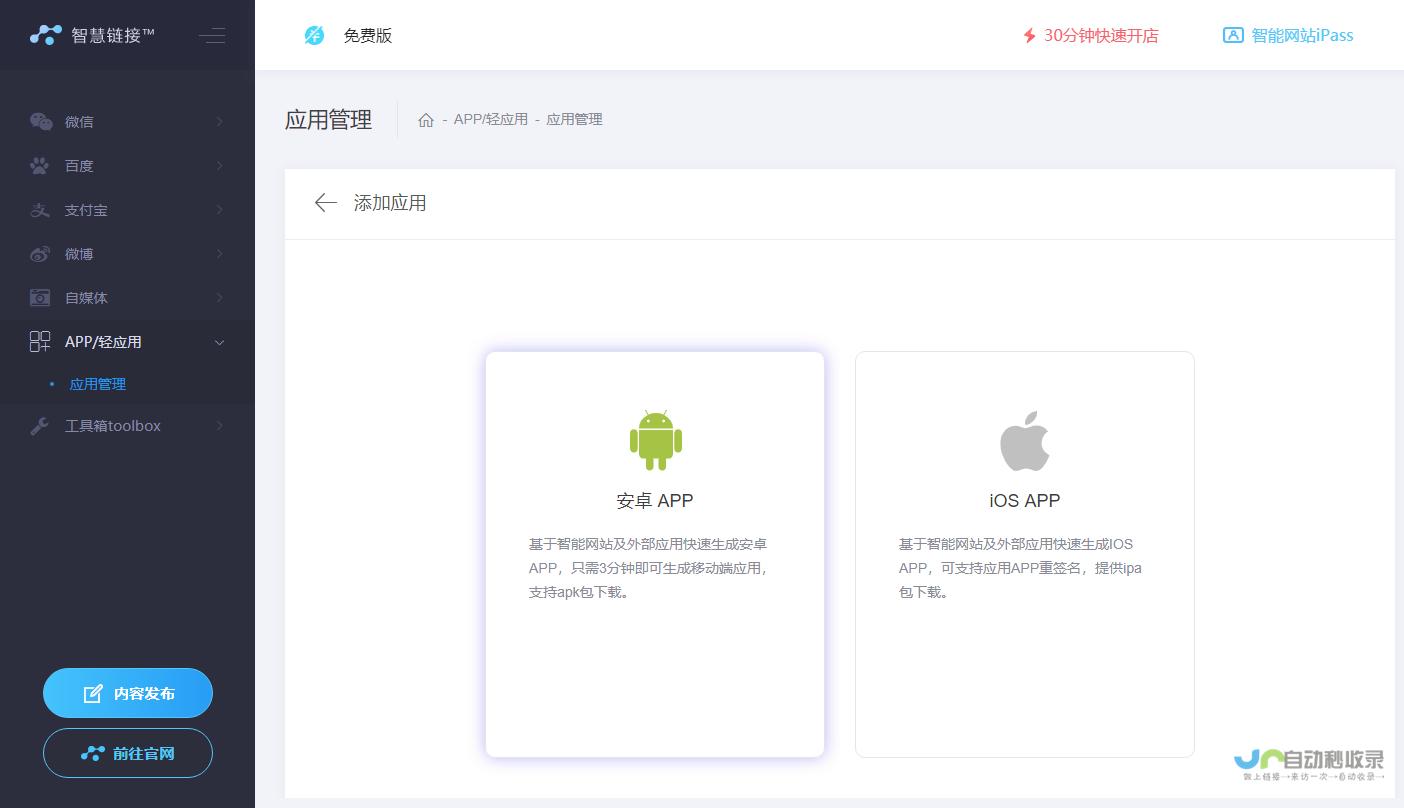Screen dimensions: 1404x808
Task: Go home via breadcrumb house icon
Action: pos(426,120)
